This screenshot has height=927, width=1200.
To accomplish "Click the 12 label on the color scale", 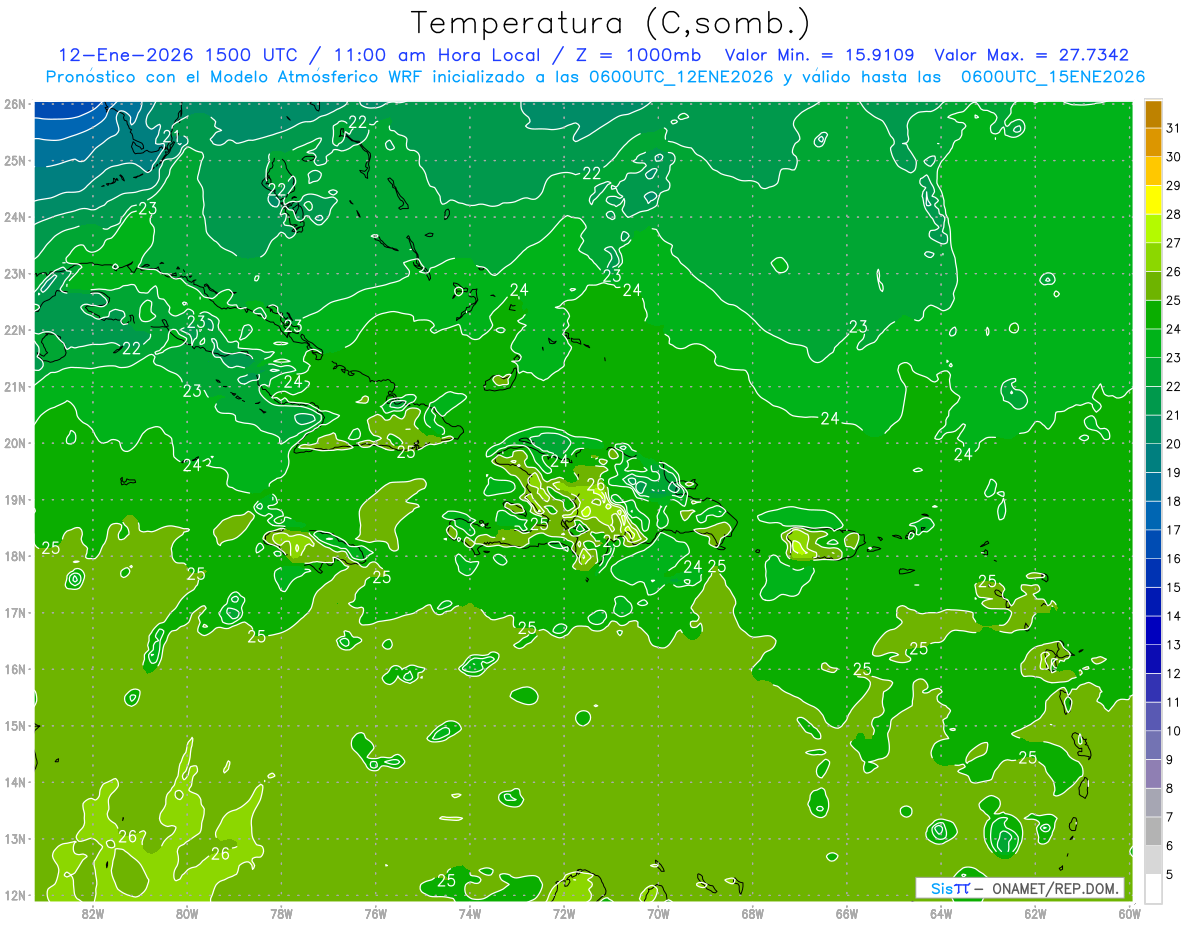I will [1174, 673].
